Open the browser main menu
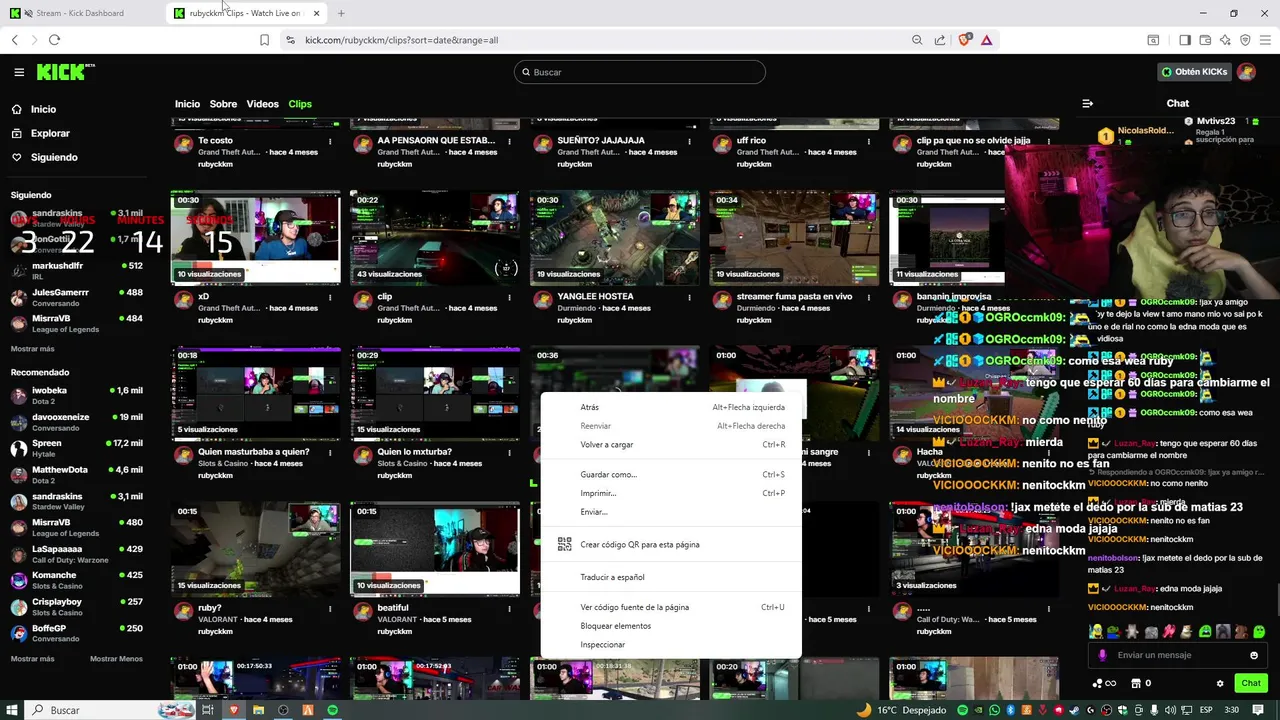Screen dimensions: 1280x720 (1266, 40)
